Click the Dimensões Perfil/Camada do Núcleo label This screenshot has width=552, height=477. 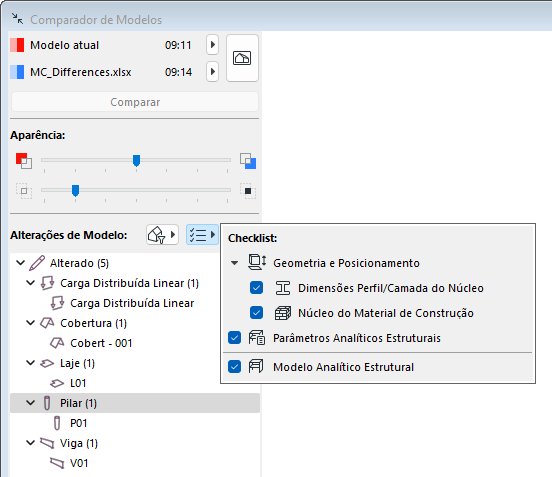[x=391, y=288]
